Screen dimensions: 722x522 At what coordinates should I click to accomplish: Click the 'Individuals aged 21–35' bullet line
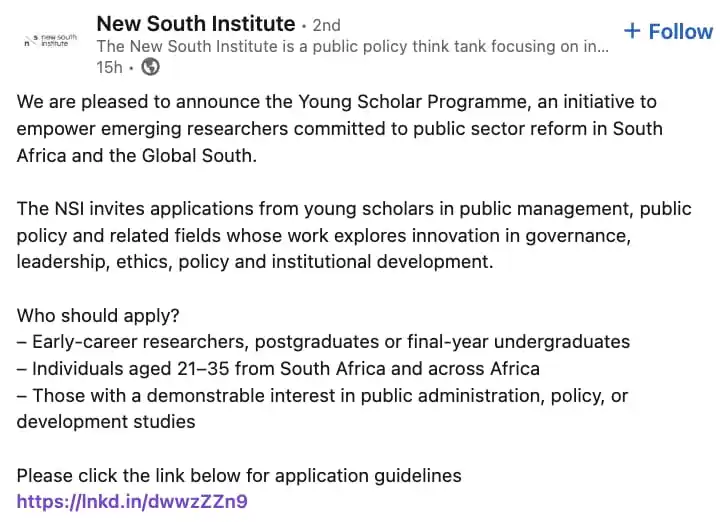coord(278,368)
